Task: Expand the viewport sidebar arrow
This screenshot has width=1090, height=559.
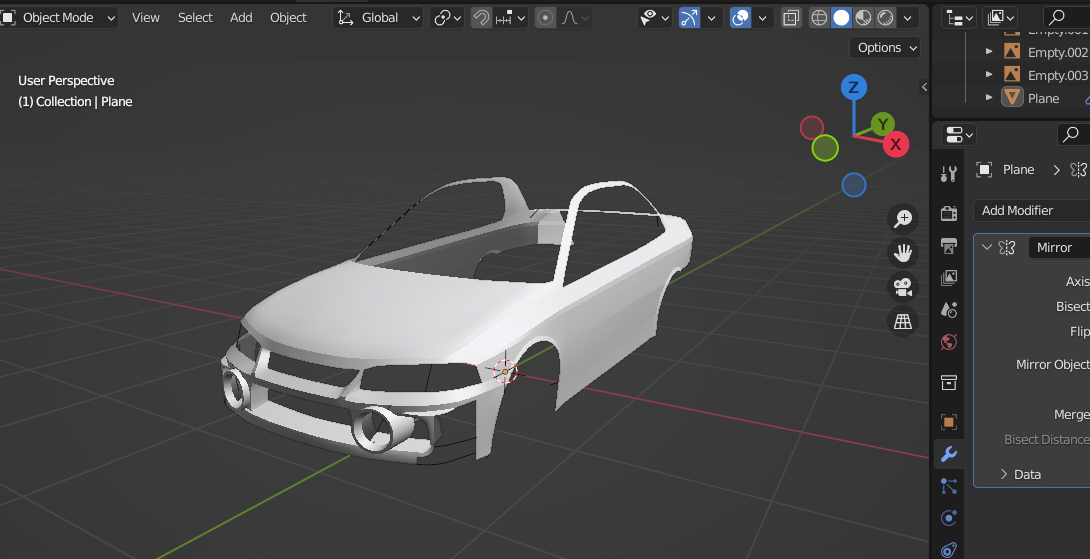Action: (x=924, y=87)
